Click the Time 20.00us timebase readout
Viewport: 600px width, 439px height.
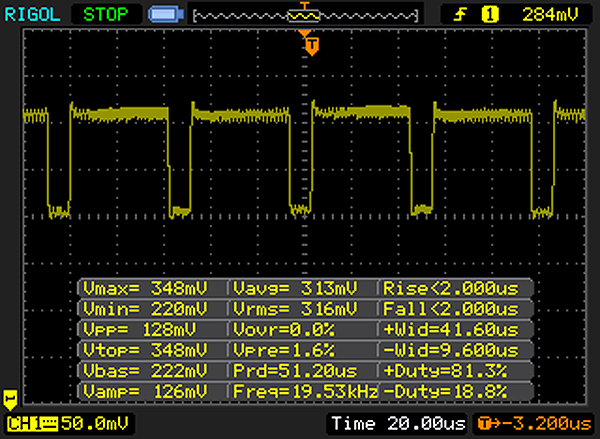pos(398,424)
